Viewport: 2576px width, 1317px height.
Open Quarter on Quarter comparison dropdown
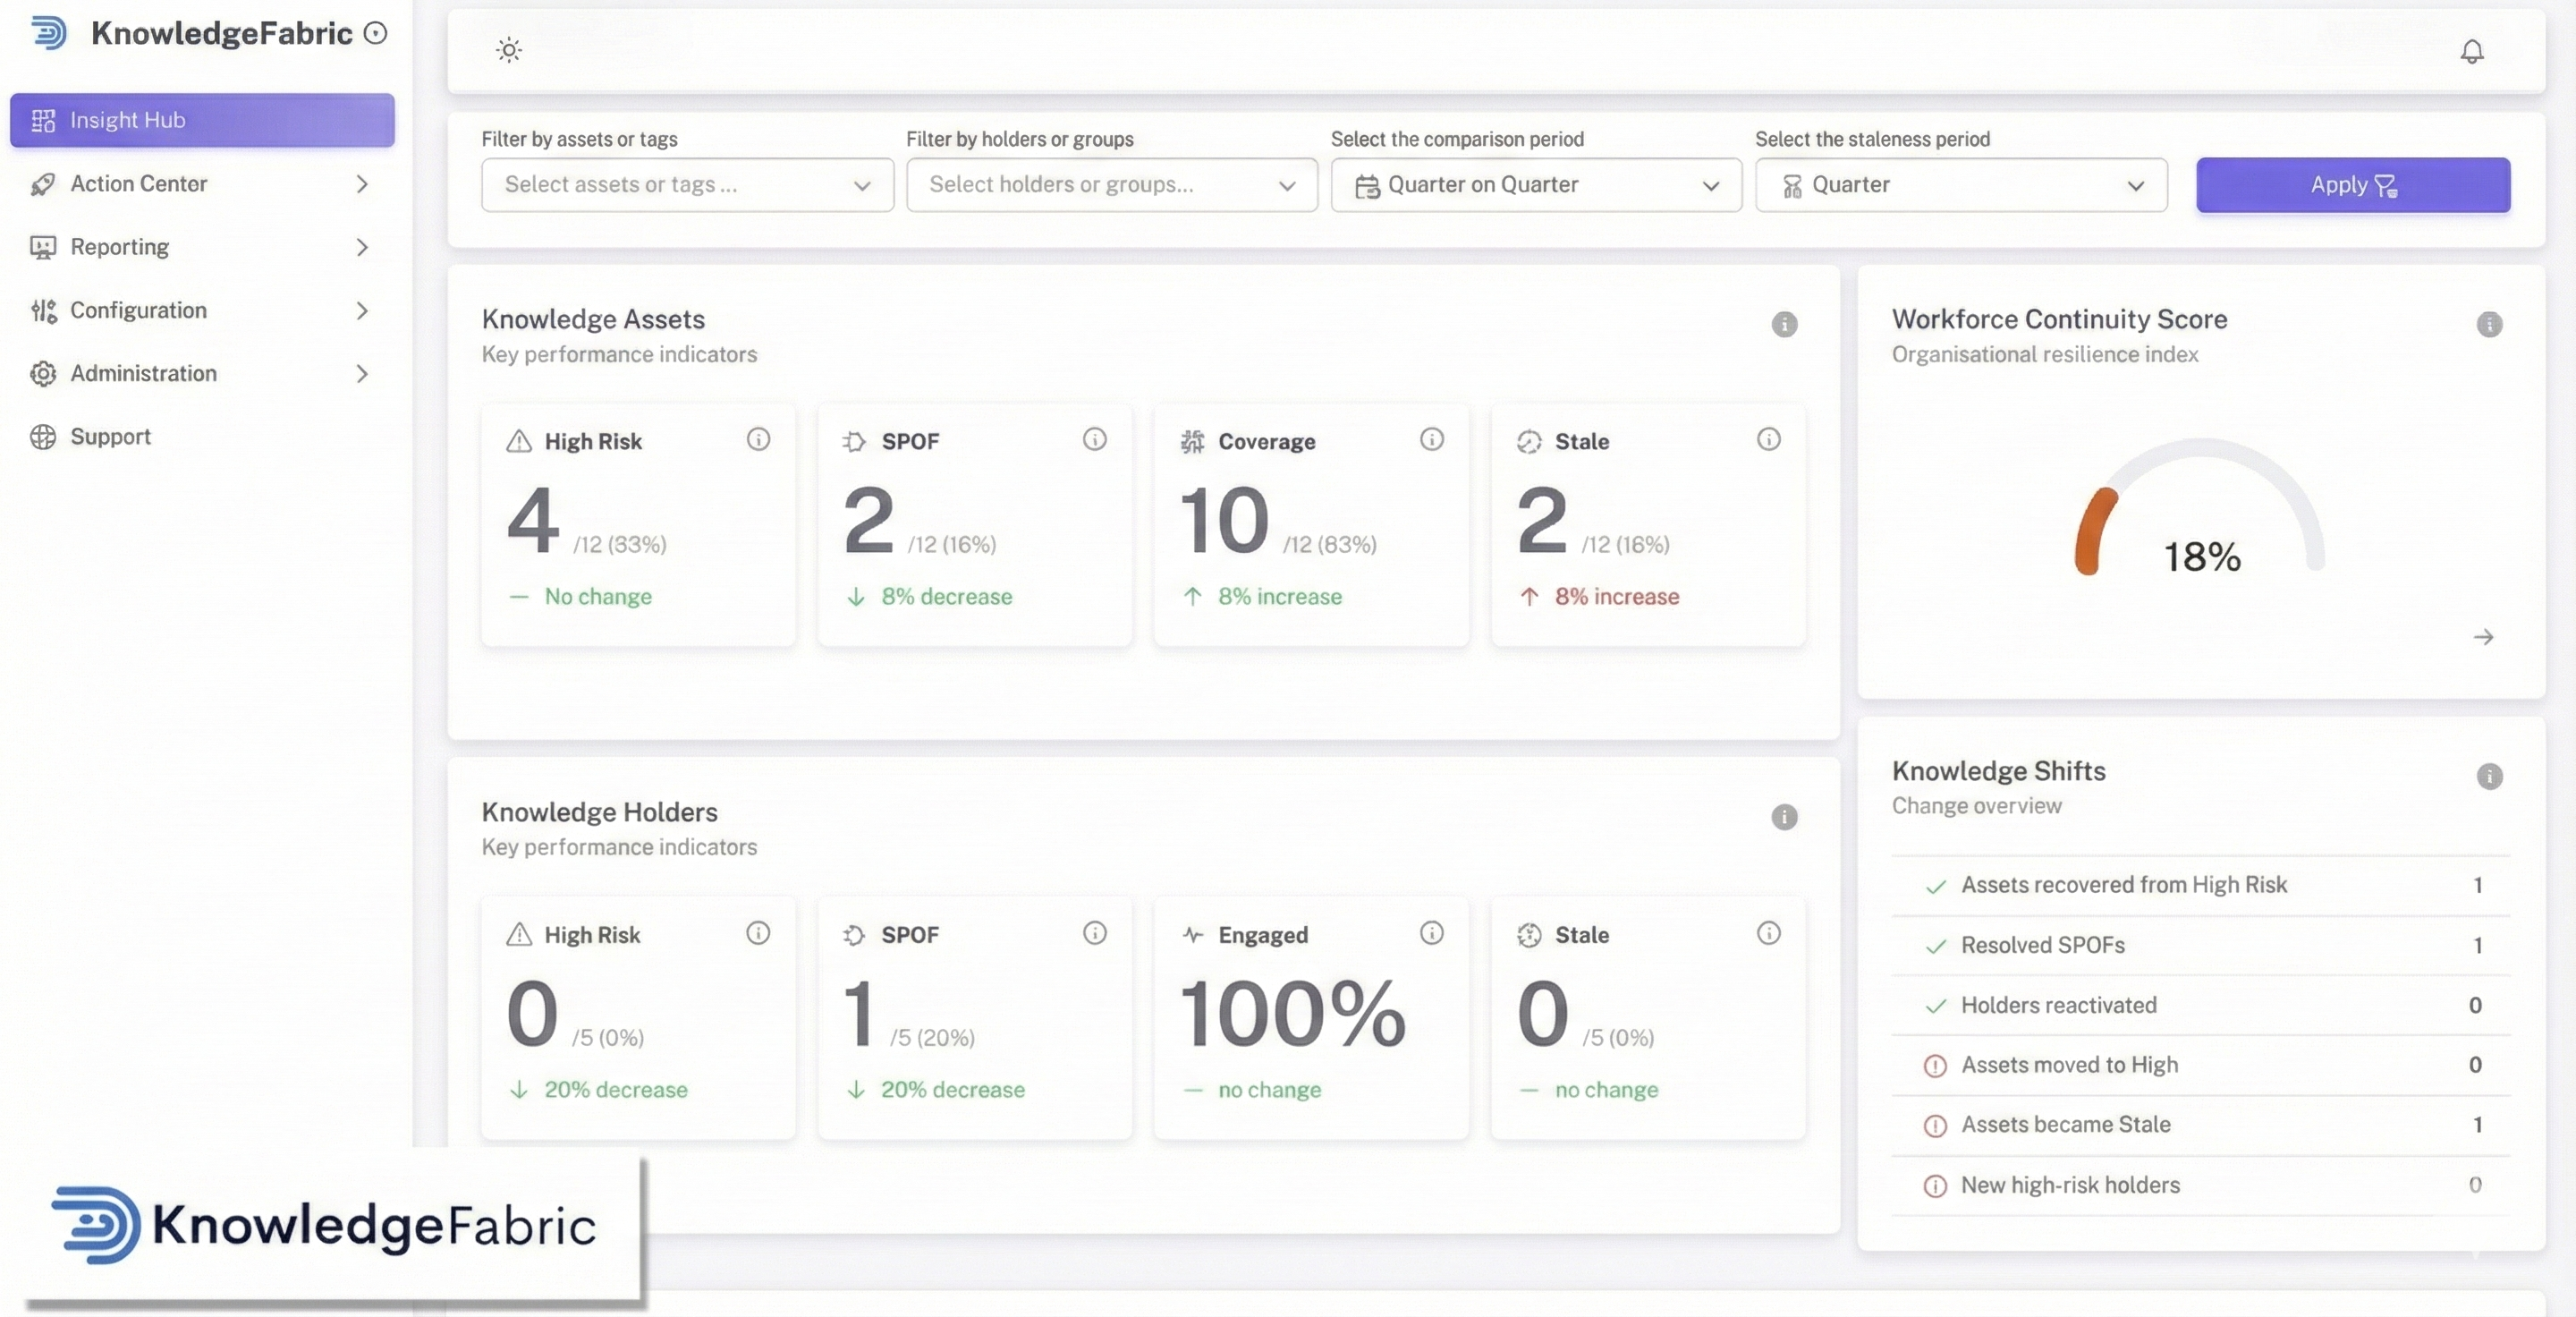click(x=1535, y=185)
